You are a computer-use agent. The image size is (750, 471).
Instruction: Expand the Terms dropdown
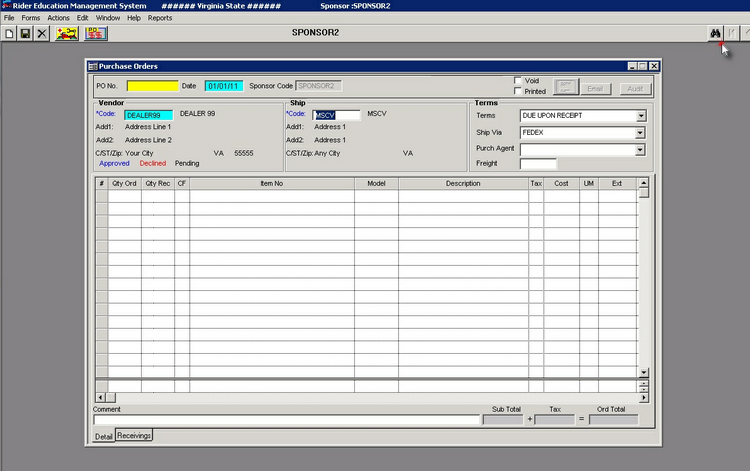[640, 116]
